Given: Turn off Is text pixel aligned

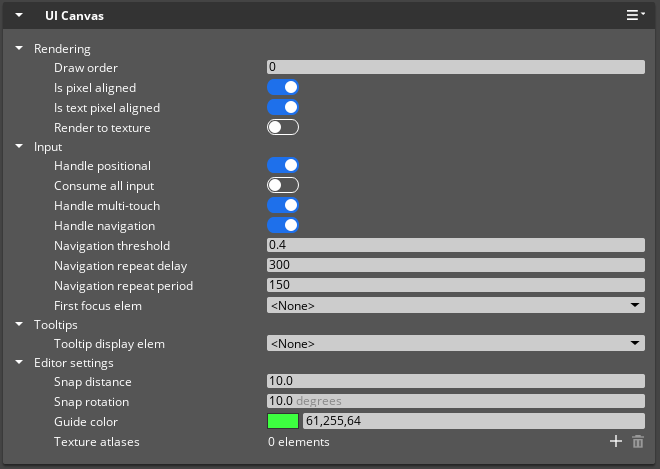Looking at the screenshot, I should [x=283, y=107].
